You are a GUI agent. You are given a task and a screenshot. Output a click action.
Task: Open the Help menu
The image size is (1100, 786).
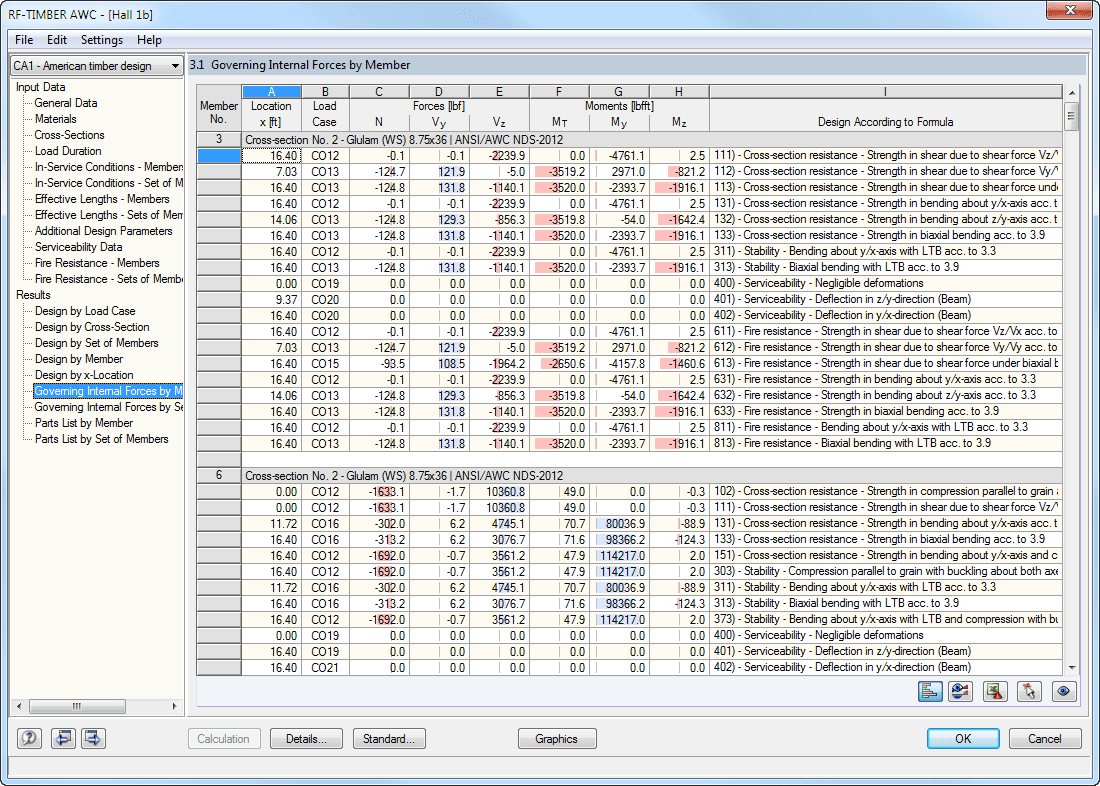click(x=149, y=40)
